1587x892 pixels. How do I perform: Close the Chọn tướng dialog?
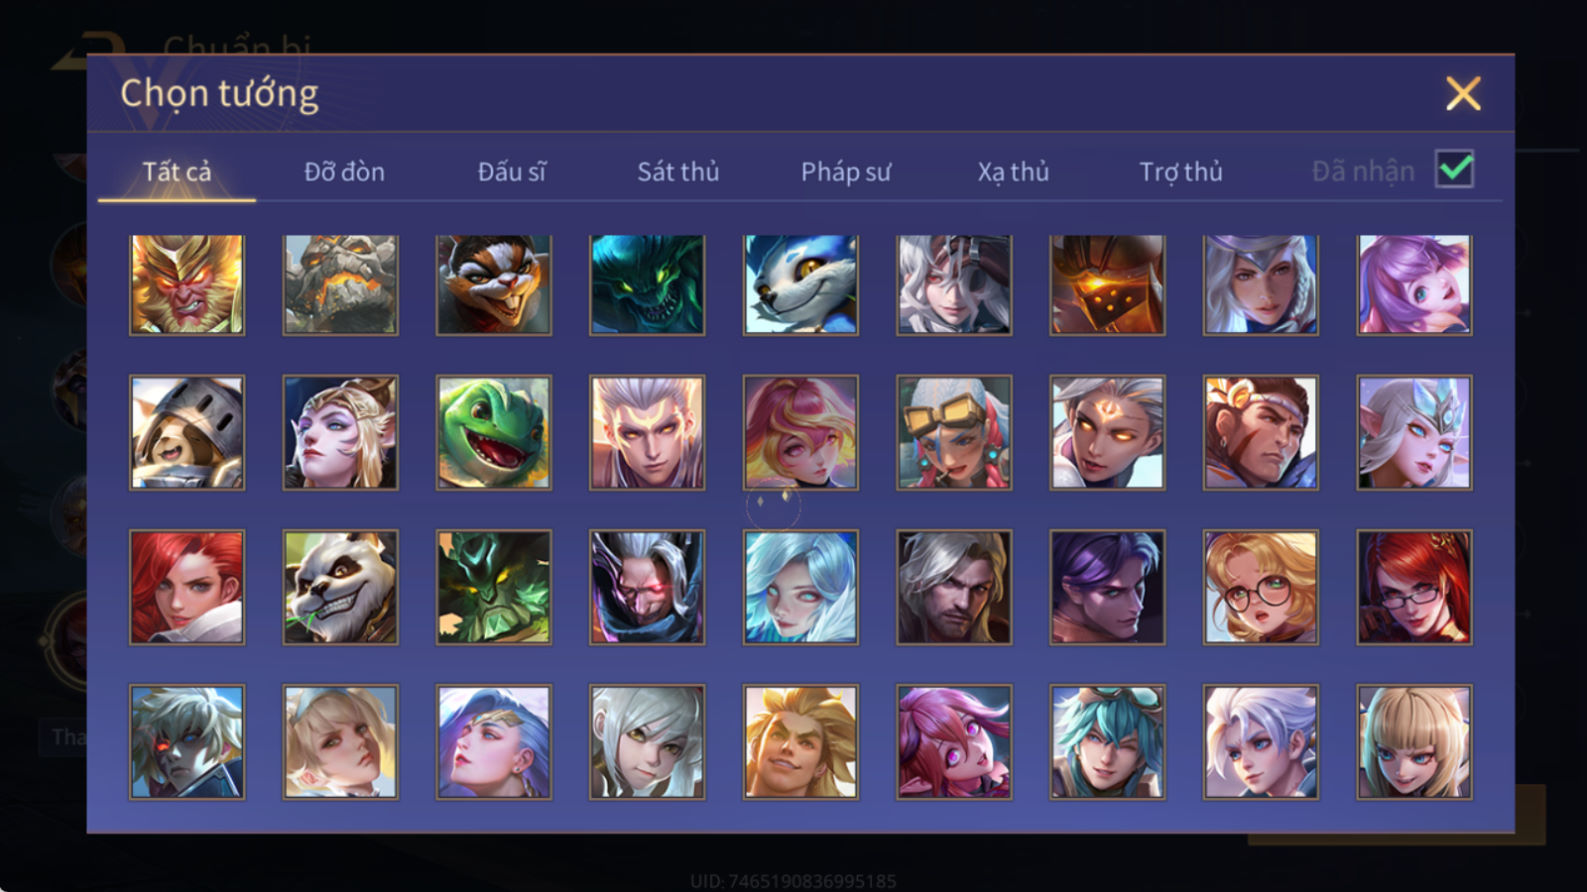[1463, 93]
